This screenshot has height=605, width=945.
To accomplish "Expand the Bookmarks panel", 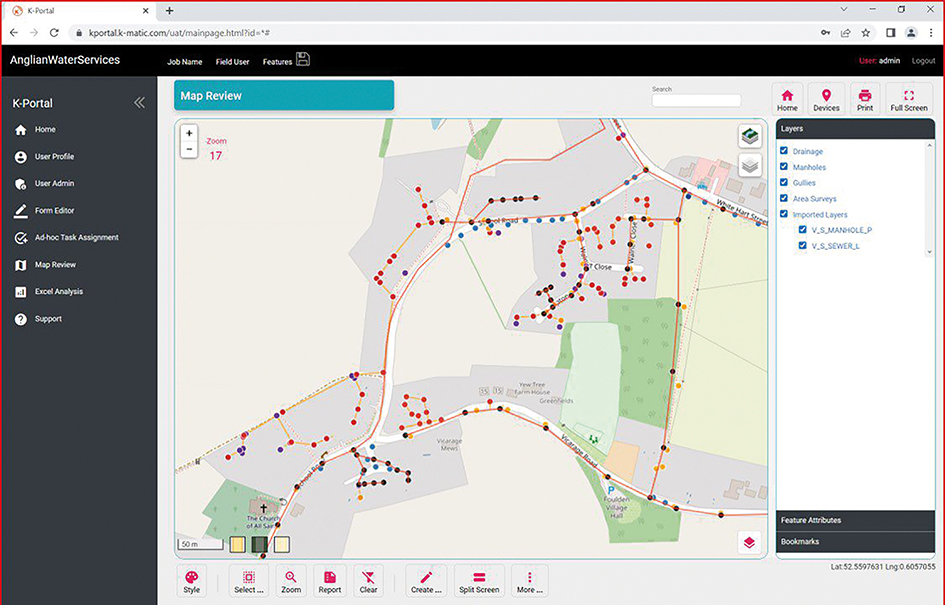I will click(x=855, y=541).
